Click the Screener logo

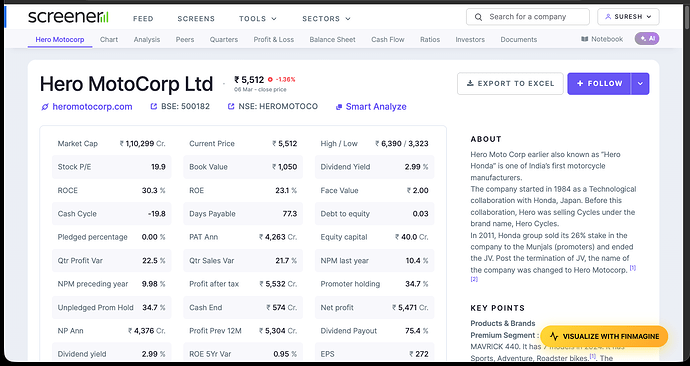tap(68, 17)
